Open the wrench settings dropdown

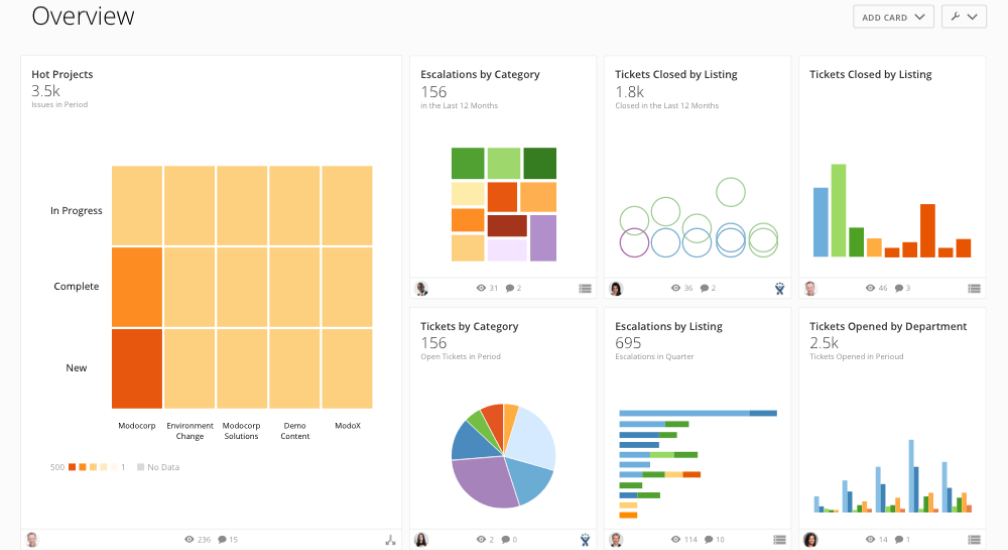pyautogui.click(x=964, y=17)
